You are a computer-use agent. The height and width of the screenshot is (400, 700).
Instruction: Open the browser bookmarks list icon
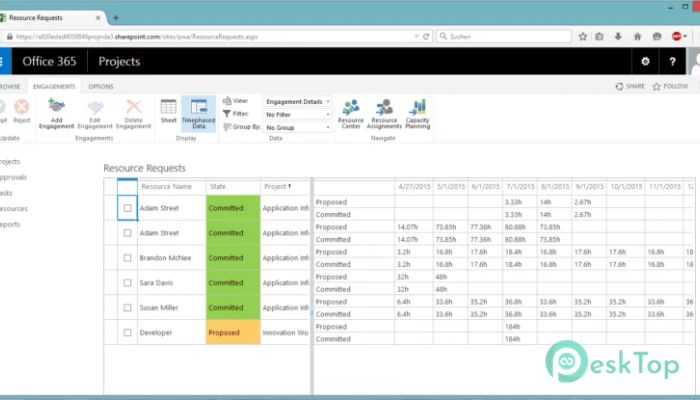pyautogui.click(x=599, y=37)
